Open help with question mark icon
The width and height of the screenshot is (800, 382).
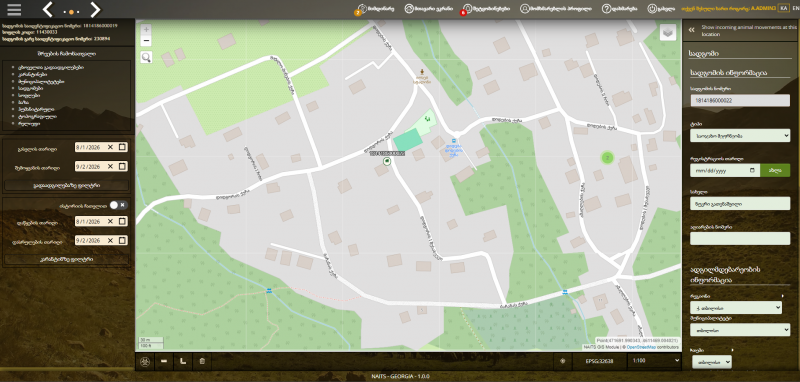pyautogui.click(x=619, y=9)
